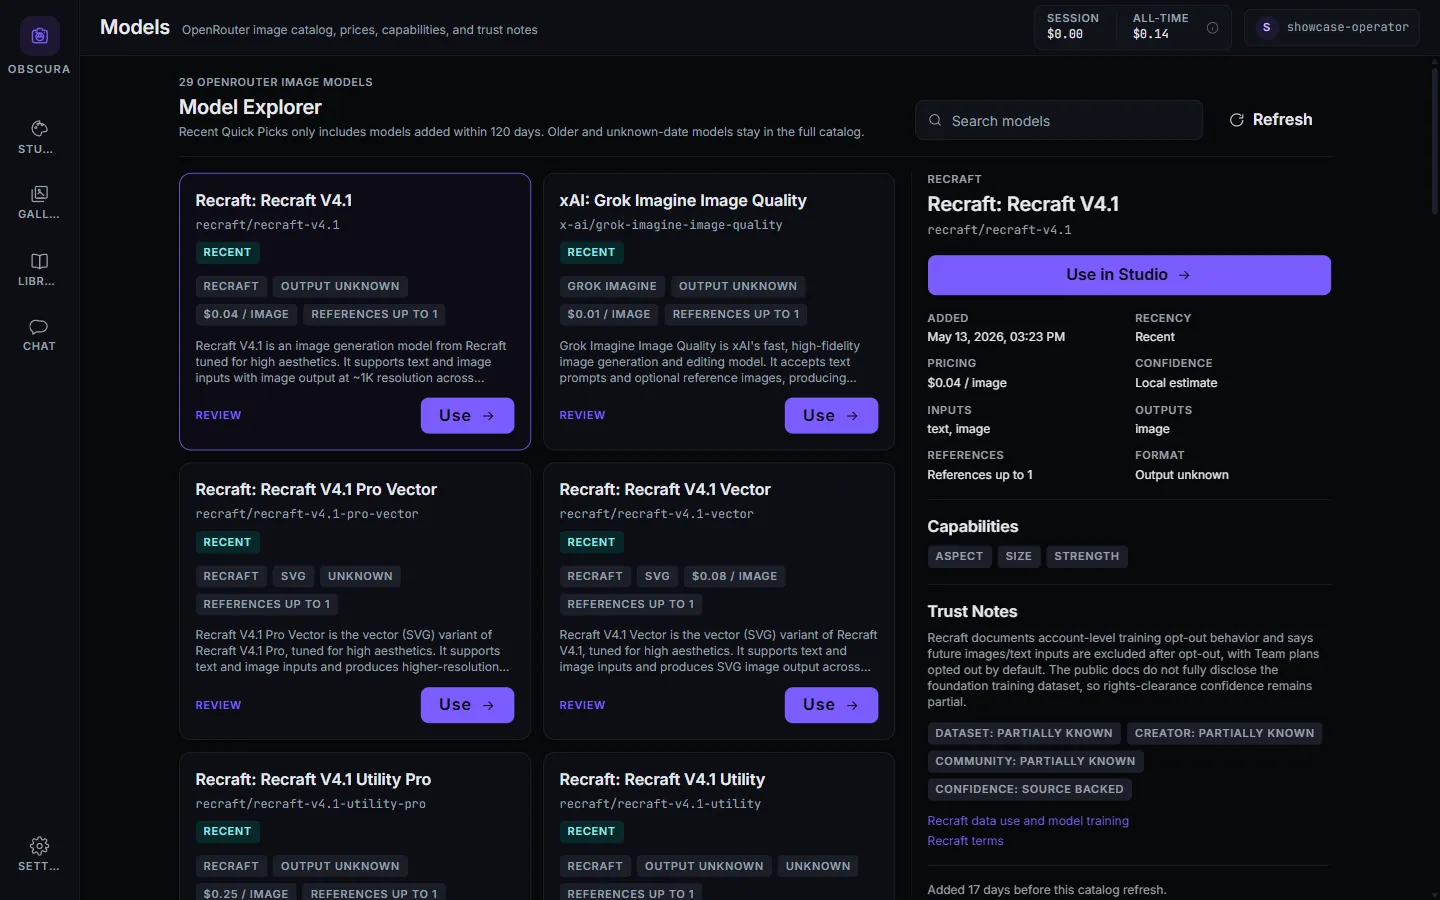Click the SIZE capability tag
The width and height of the screenshot is (1440, 900).
1018,556
